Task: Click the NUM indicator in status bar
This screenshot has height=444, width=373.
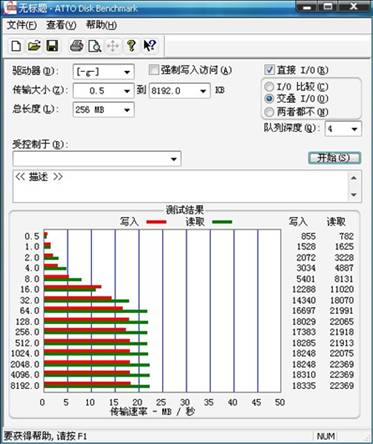Action: click(x=326, y=436)
